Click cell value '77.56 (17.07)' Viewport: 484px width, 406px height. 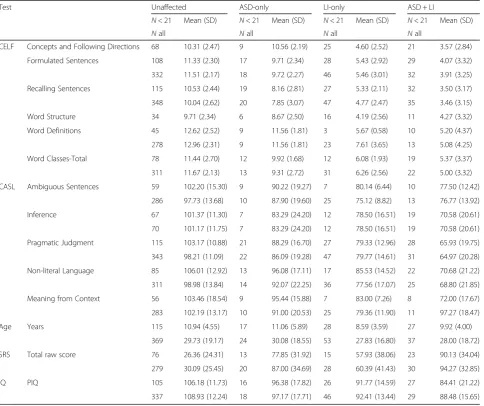375,285
